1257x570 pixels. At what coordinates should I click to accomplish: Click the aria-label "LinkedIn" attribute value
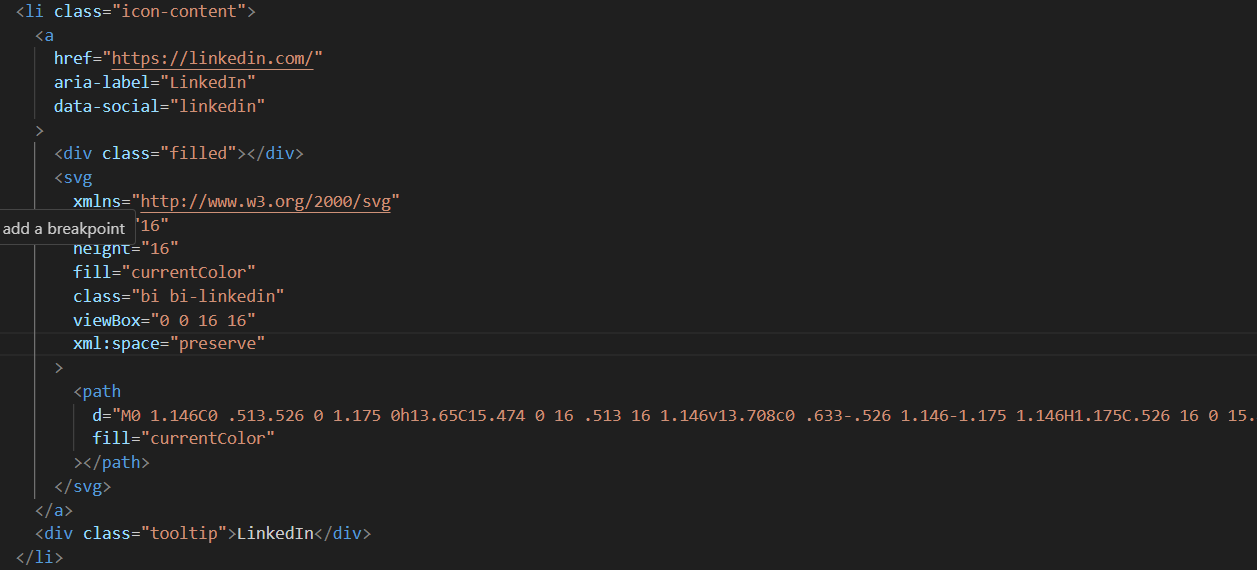(x=215, y=82)
